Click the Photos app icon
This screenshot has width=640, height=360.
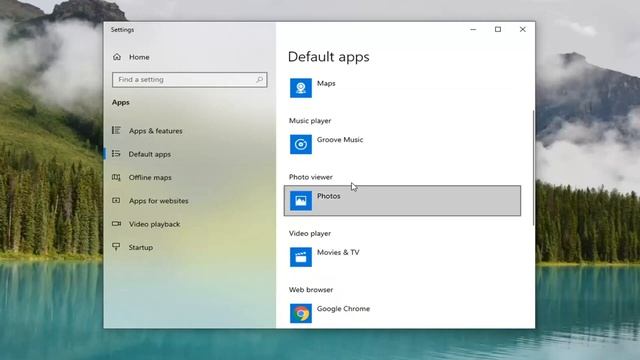pos(301,201)
